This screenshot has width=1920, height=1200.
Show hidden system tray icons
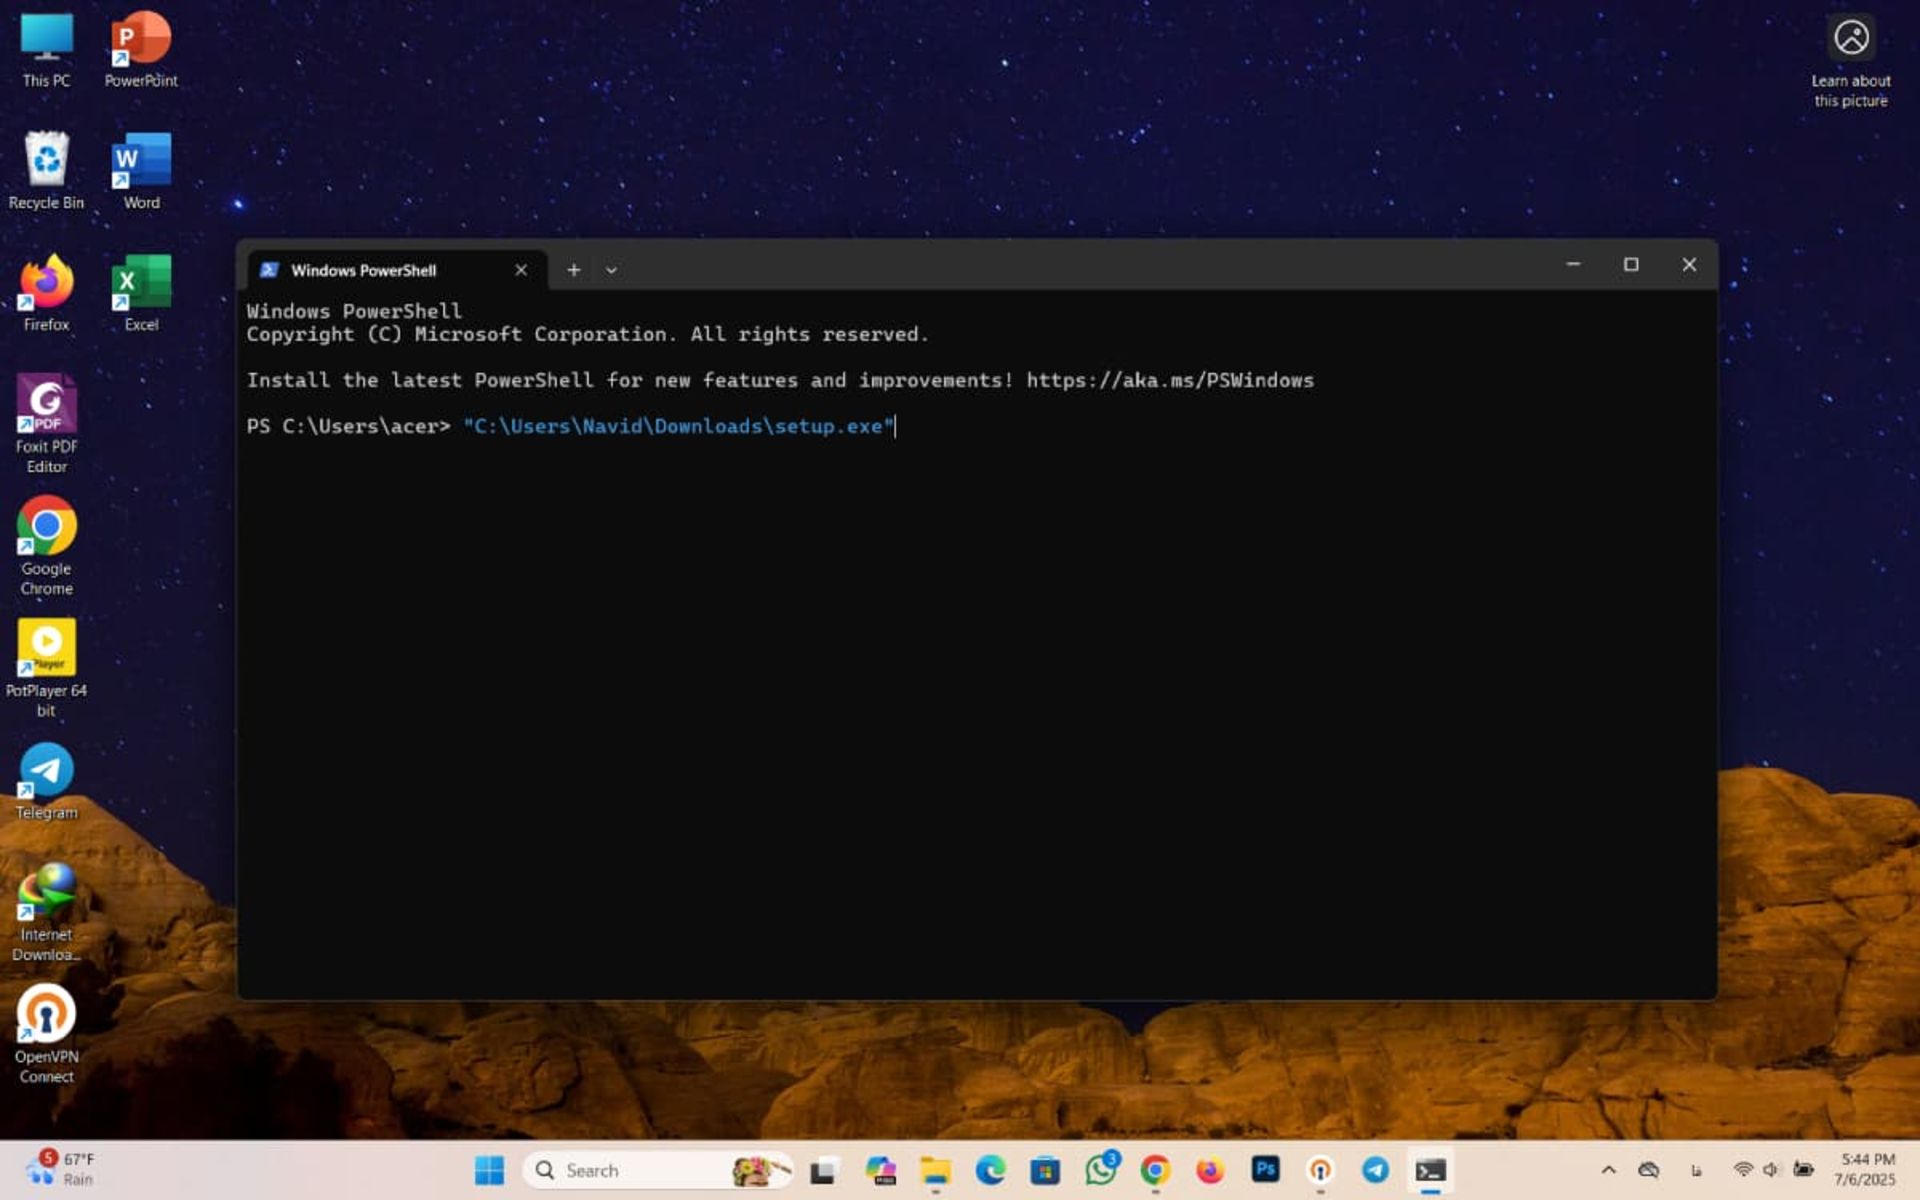point(1608,1169)
